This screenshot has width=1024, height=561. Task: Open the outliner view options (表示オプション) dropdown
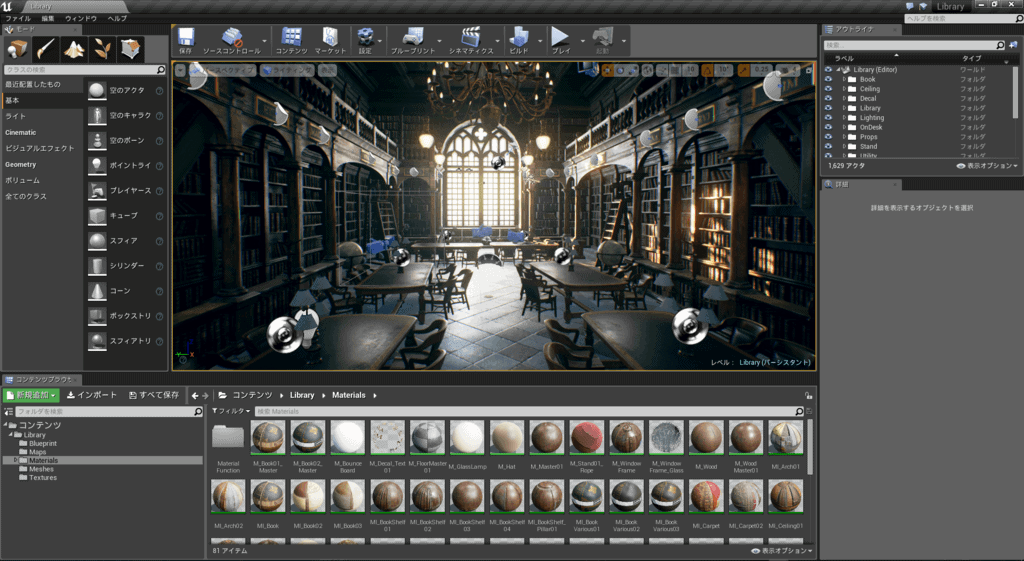(x=987, y=166)
